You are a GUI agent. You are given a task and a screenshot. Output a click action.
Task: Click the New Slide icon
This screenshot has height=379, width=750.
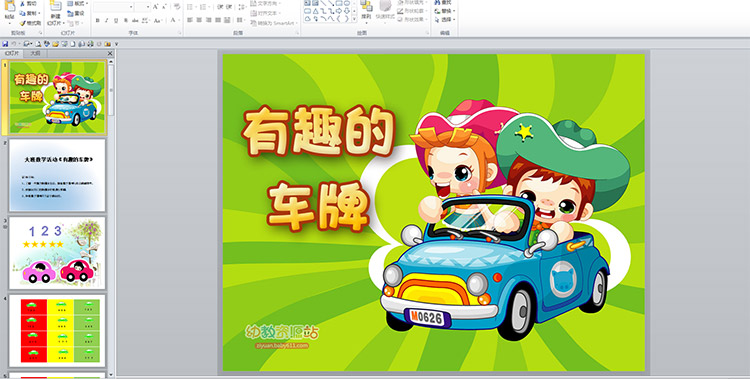click(x=55, y=6)
